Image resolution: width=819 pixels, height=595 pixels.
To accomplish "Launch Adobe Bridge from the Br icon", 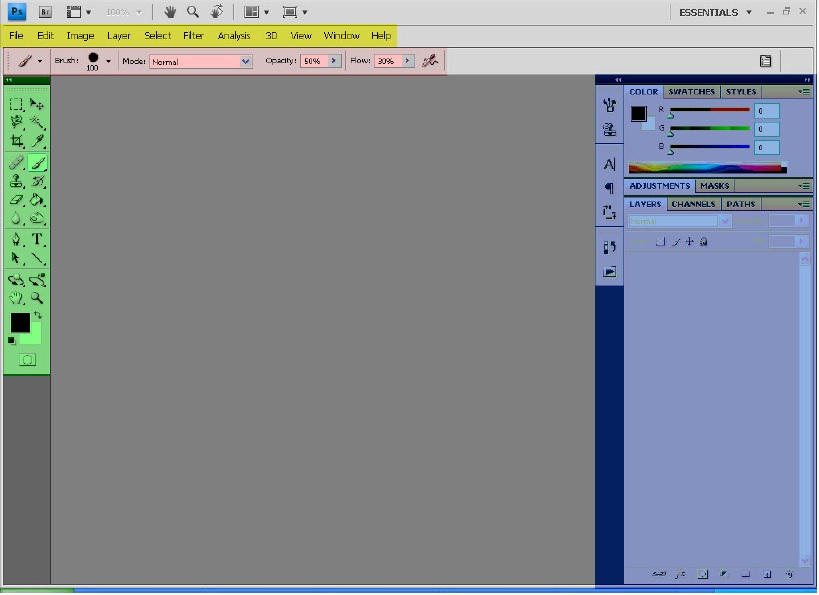I will 45,12.
